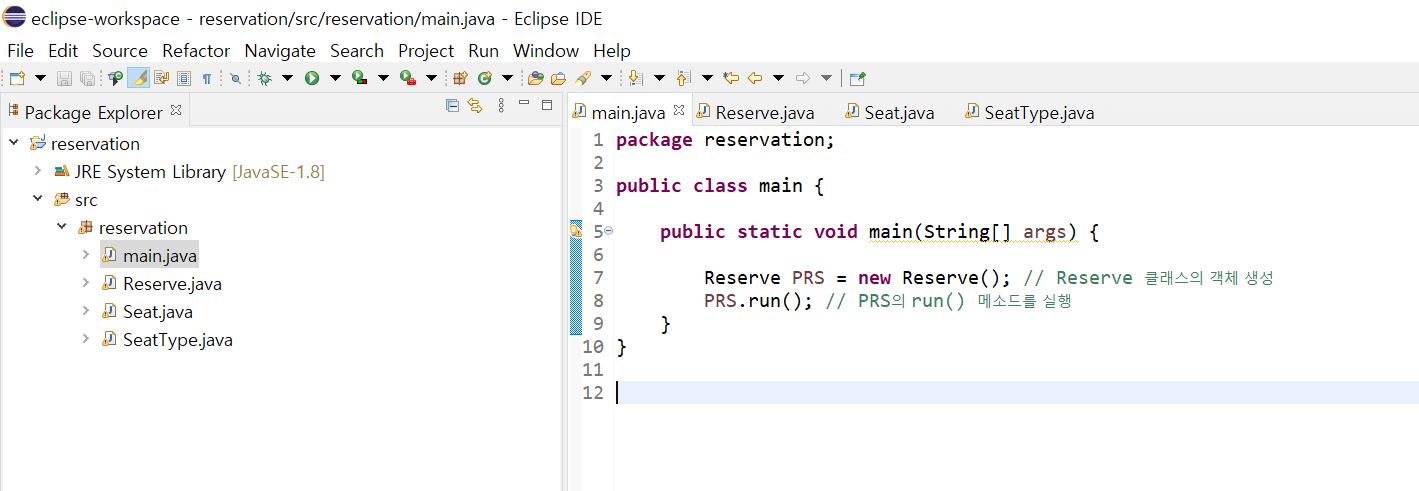The image size is (1419, 491).
Task: Collapse the reservation package node
Action: pyautogui.click(x=61, y=227)
